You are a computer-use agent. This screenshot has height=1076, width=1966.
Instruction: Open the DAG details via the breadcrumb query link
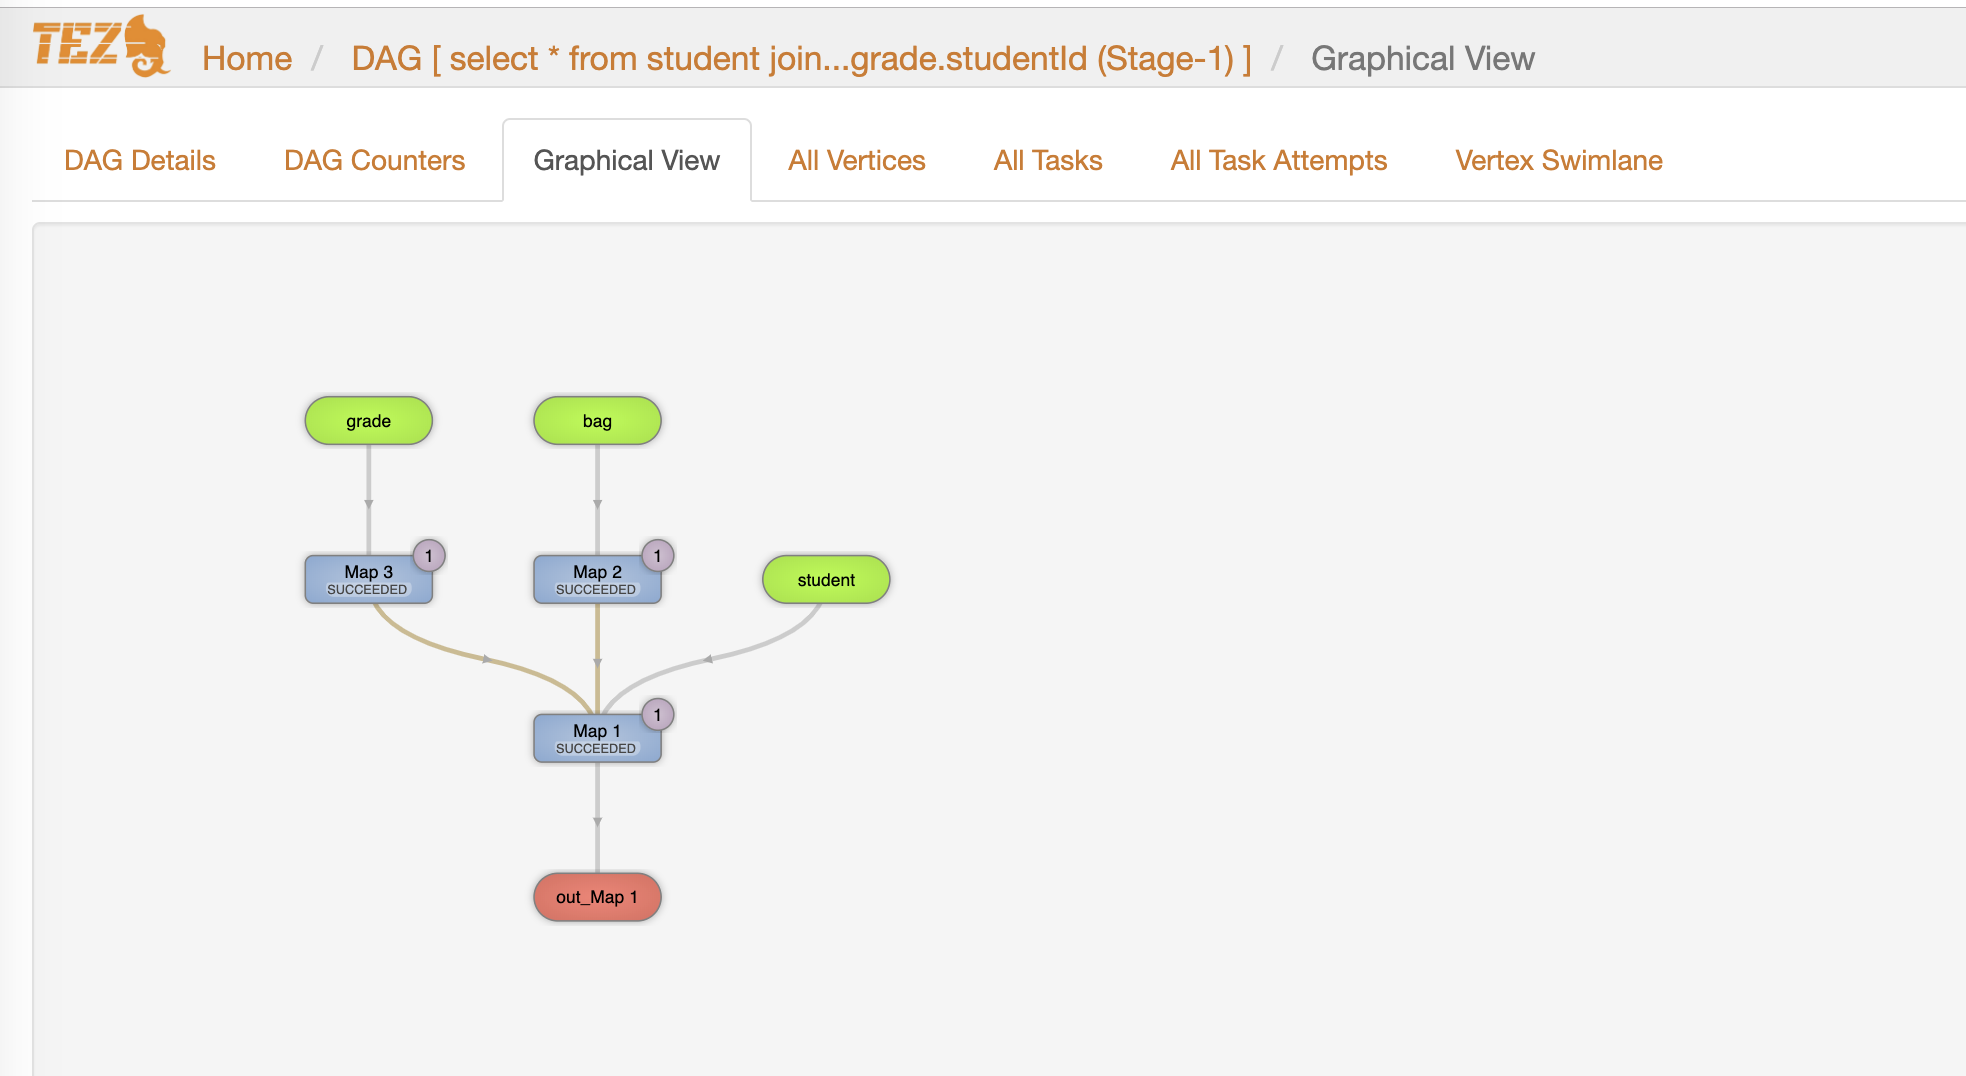coord(800,58)
